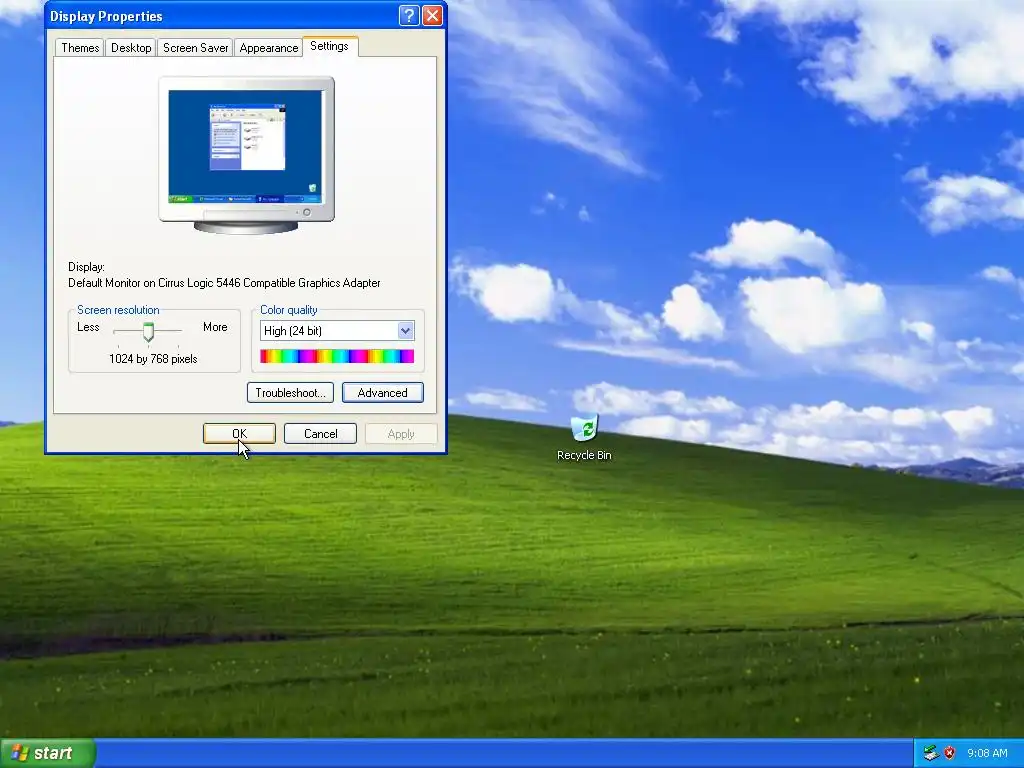
Task: Switch to the Themes tab
Action: (80, 48)
